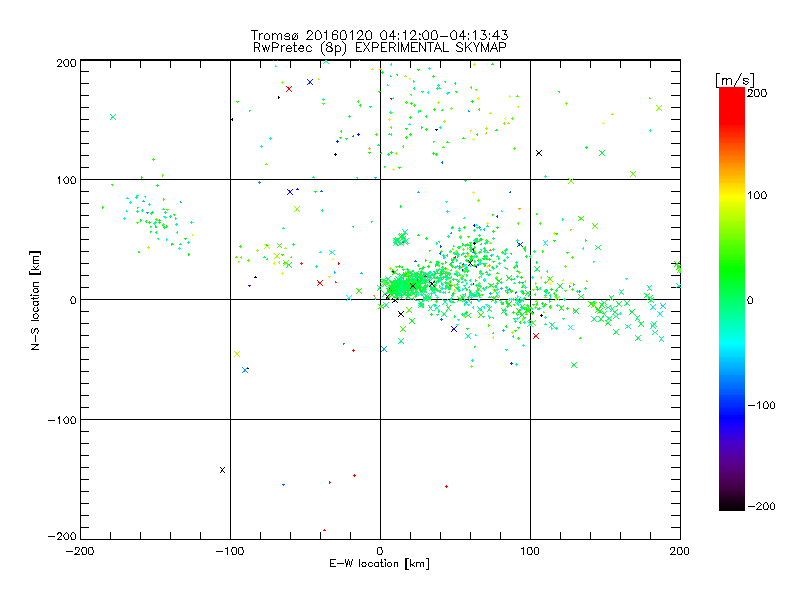Pick the black bottom of the velocity colorbar
The width and height of the screenshot is (800, 600).
point(732,503)
